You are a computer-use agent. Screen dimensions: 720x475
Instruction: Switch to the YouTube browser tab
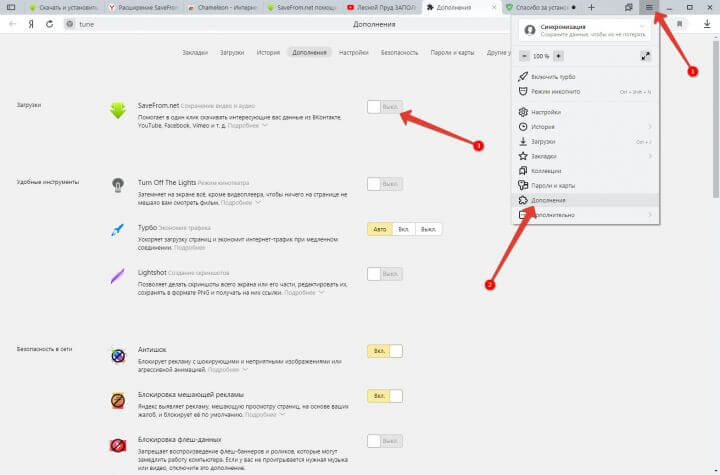click(382, 7)
